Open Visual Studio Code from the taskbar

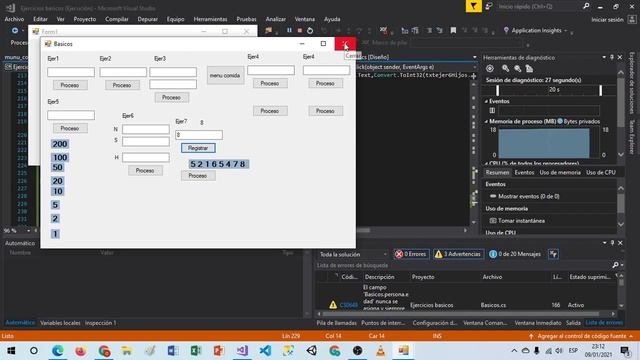[265, 351]
